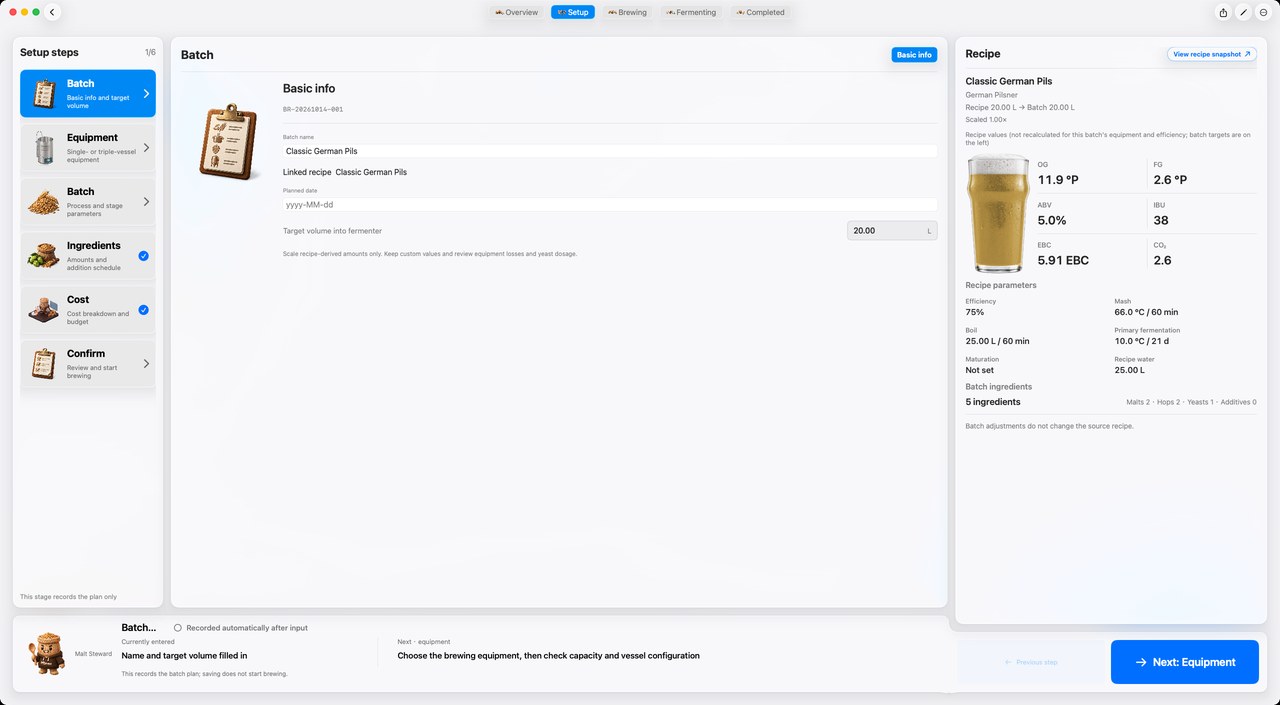Click the brew kettle icon on the Equipment step
1280x705 pixels.
coord(44,148)
